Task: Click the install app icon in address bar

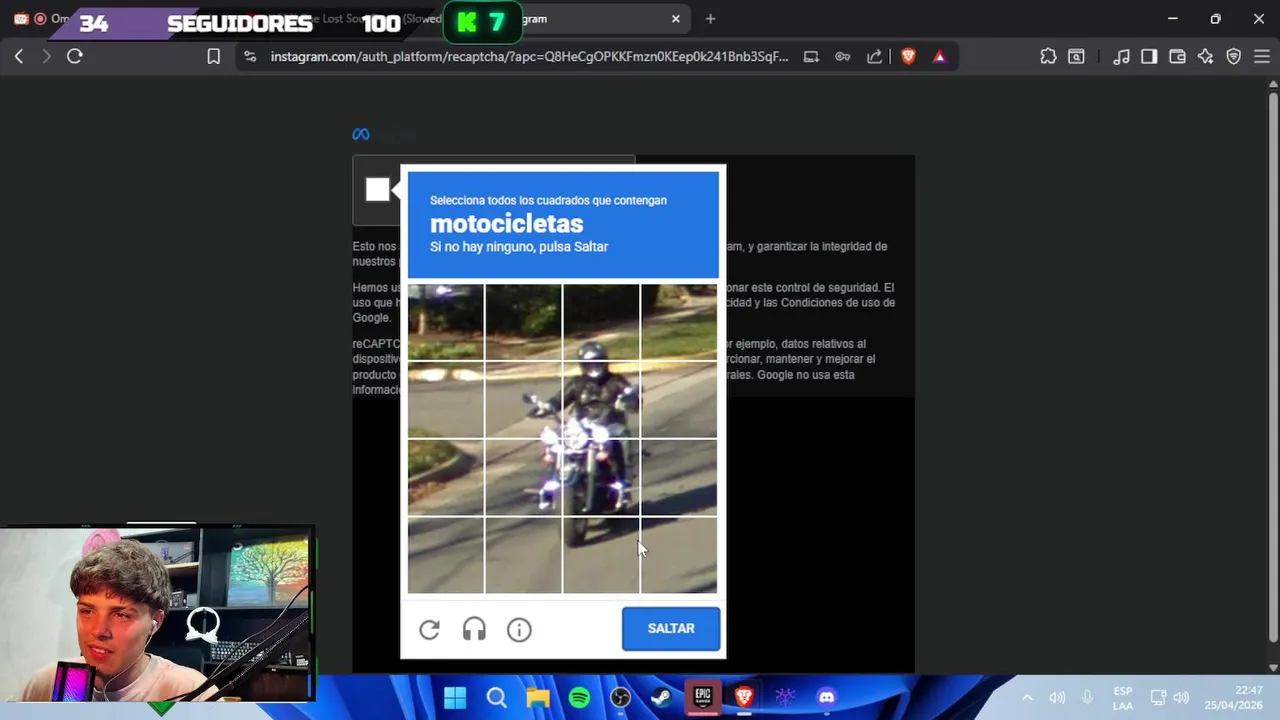Action: [811, 57]
